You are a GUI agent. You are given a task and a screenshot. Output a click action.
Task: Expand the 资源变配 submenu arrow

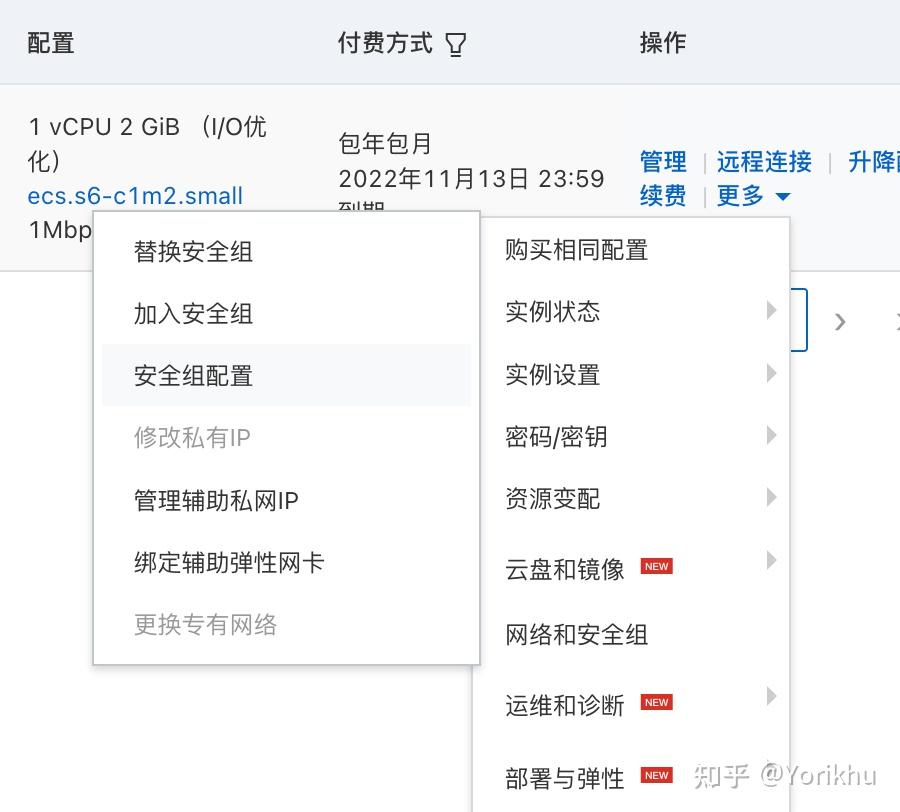(771, 497)
